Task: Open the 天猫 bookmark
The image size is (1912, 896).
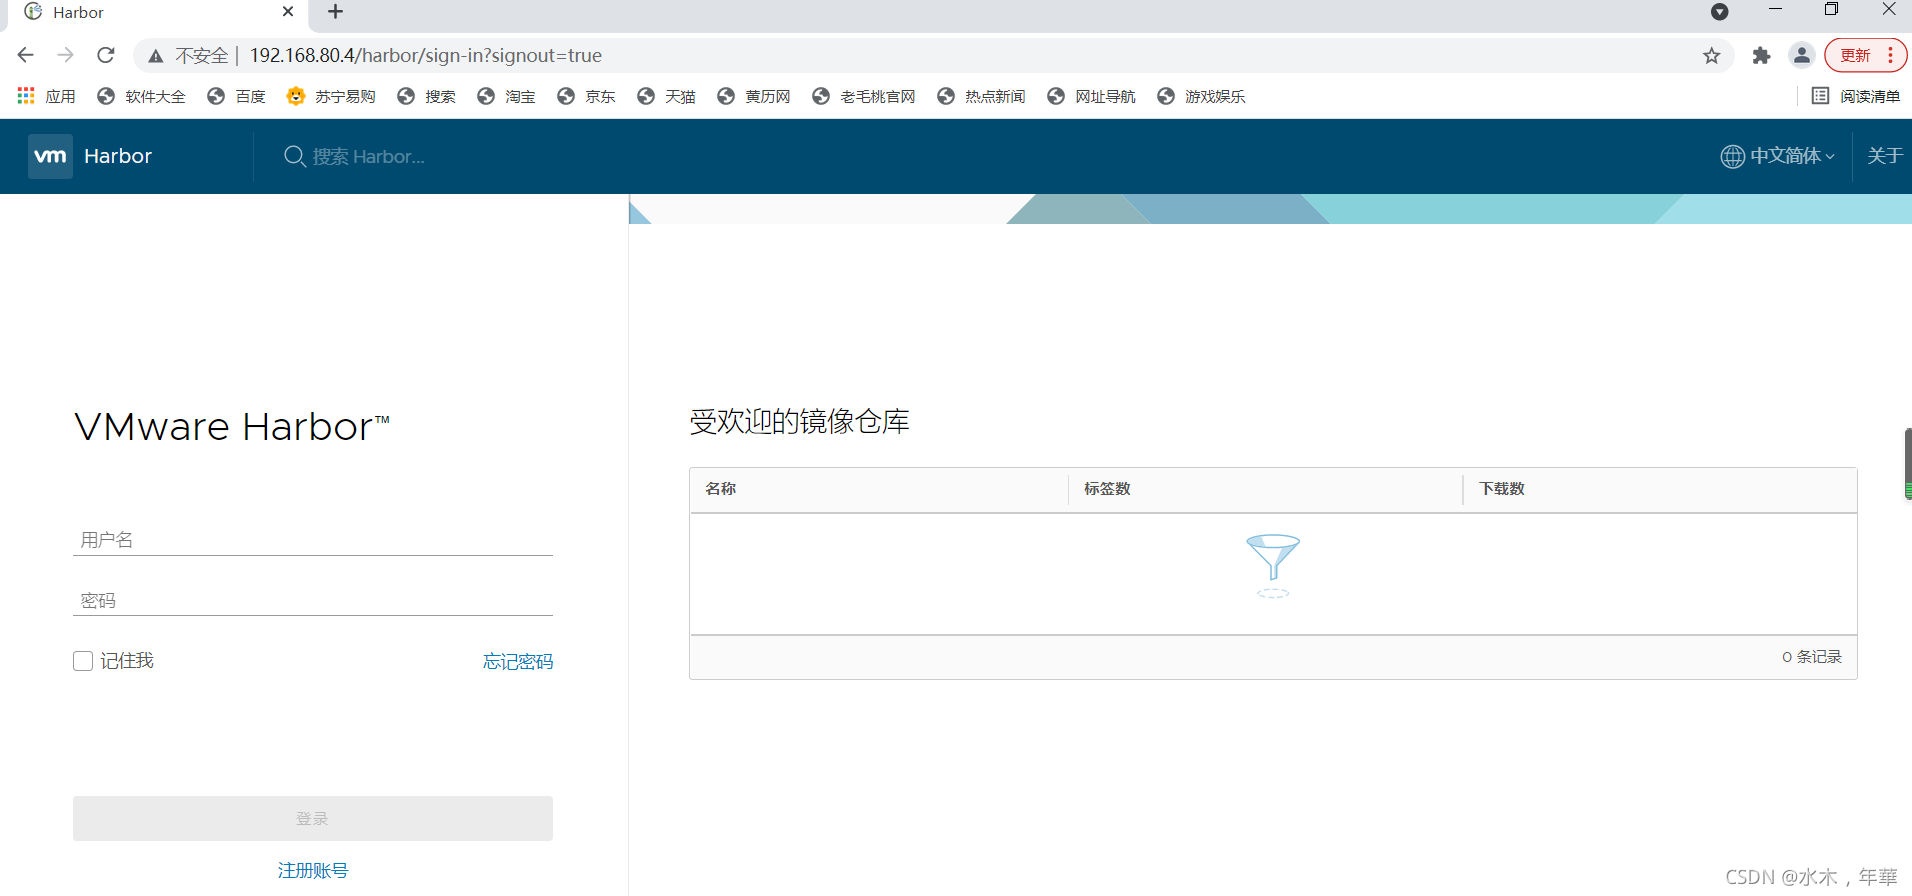Action: (x=666, y=96)
